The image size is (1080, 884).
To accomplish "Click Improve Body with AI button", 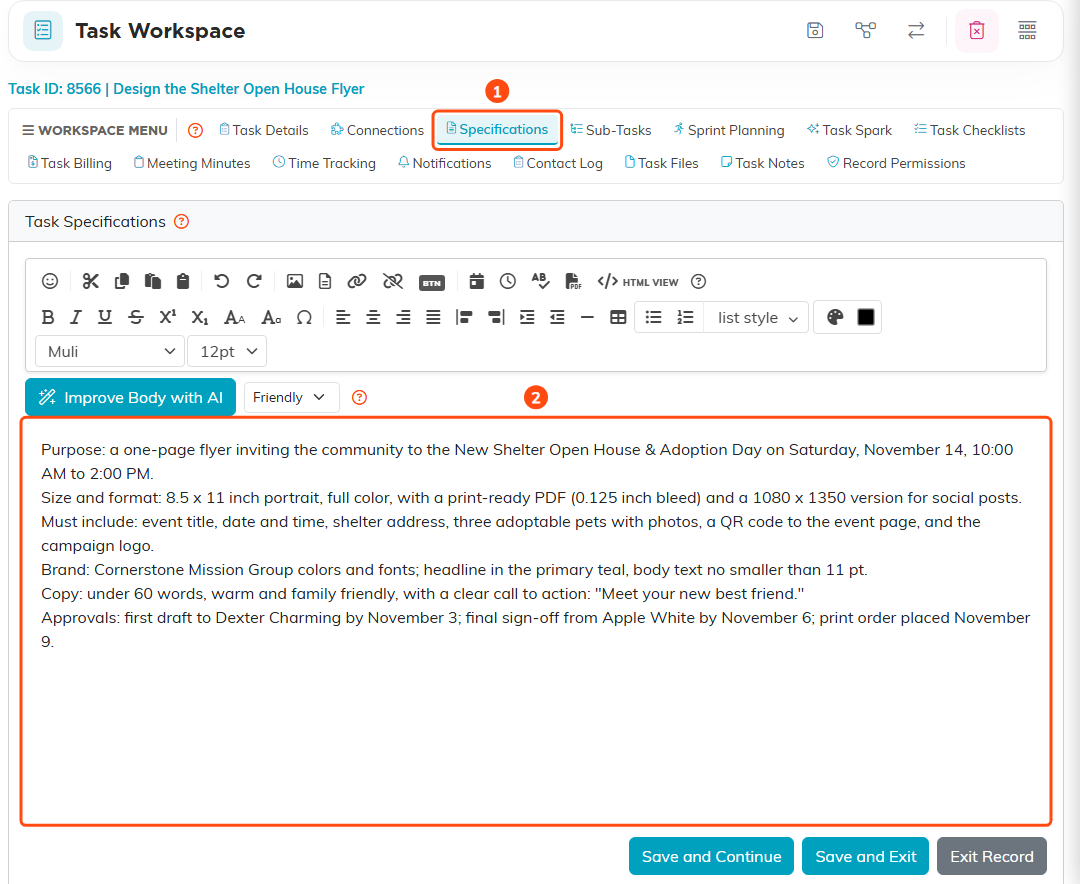I will point(130,398).
